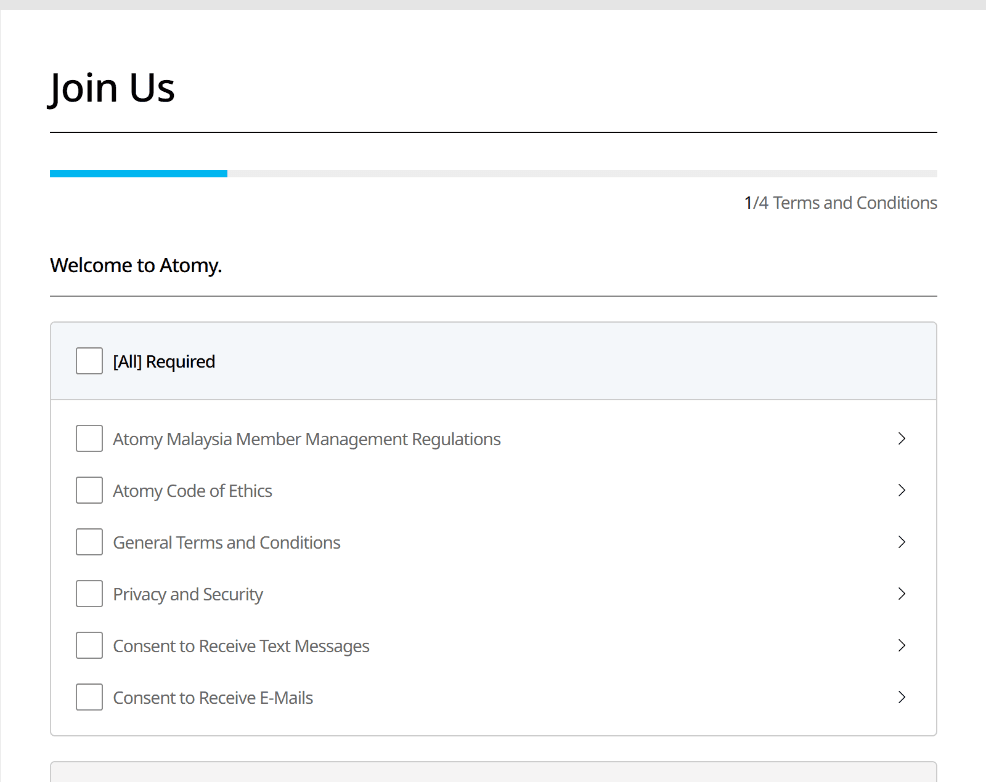Click the '1/4 Terms and Conditions' step text
Image resolution: width=986 pixels, height=782 pixels.
pyautogui.click(x=841, y=203)
